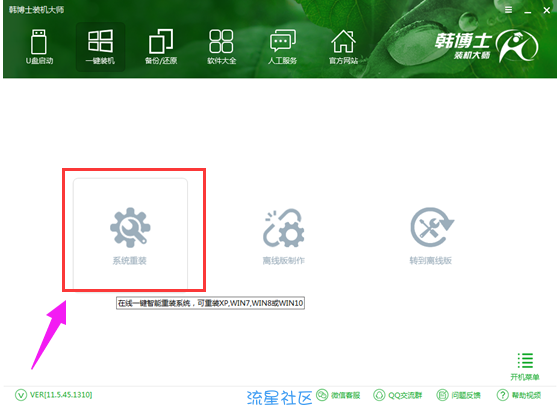The height and width of the screenshot is (405, 557).
Task: Click the version checkmark icon
Action: point(21,395)
